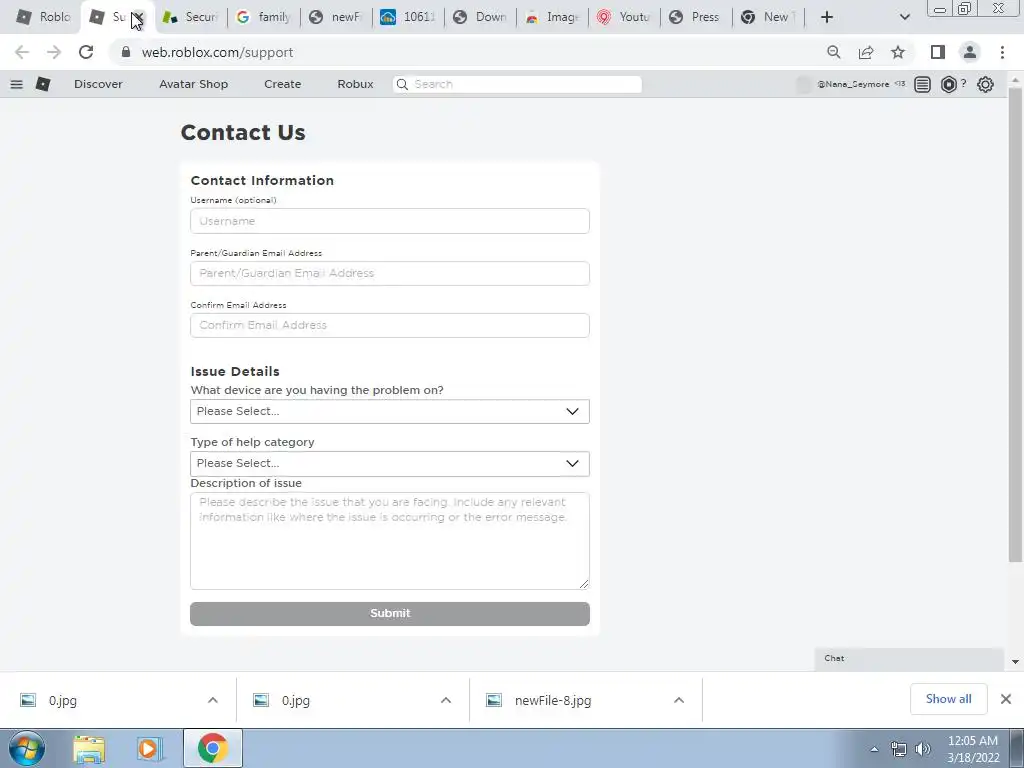The image size is (1024, 768).
Task: Focus the Confirm Email Address field
Action: pos(390,325)
